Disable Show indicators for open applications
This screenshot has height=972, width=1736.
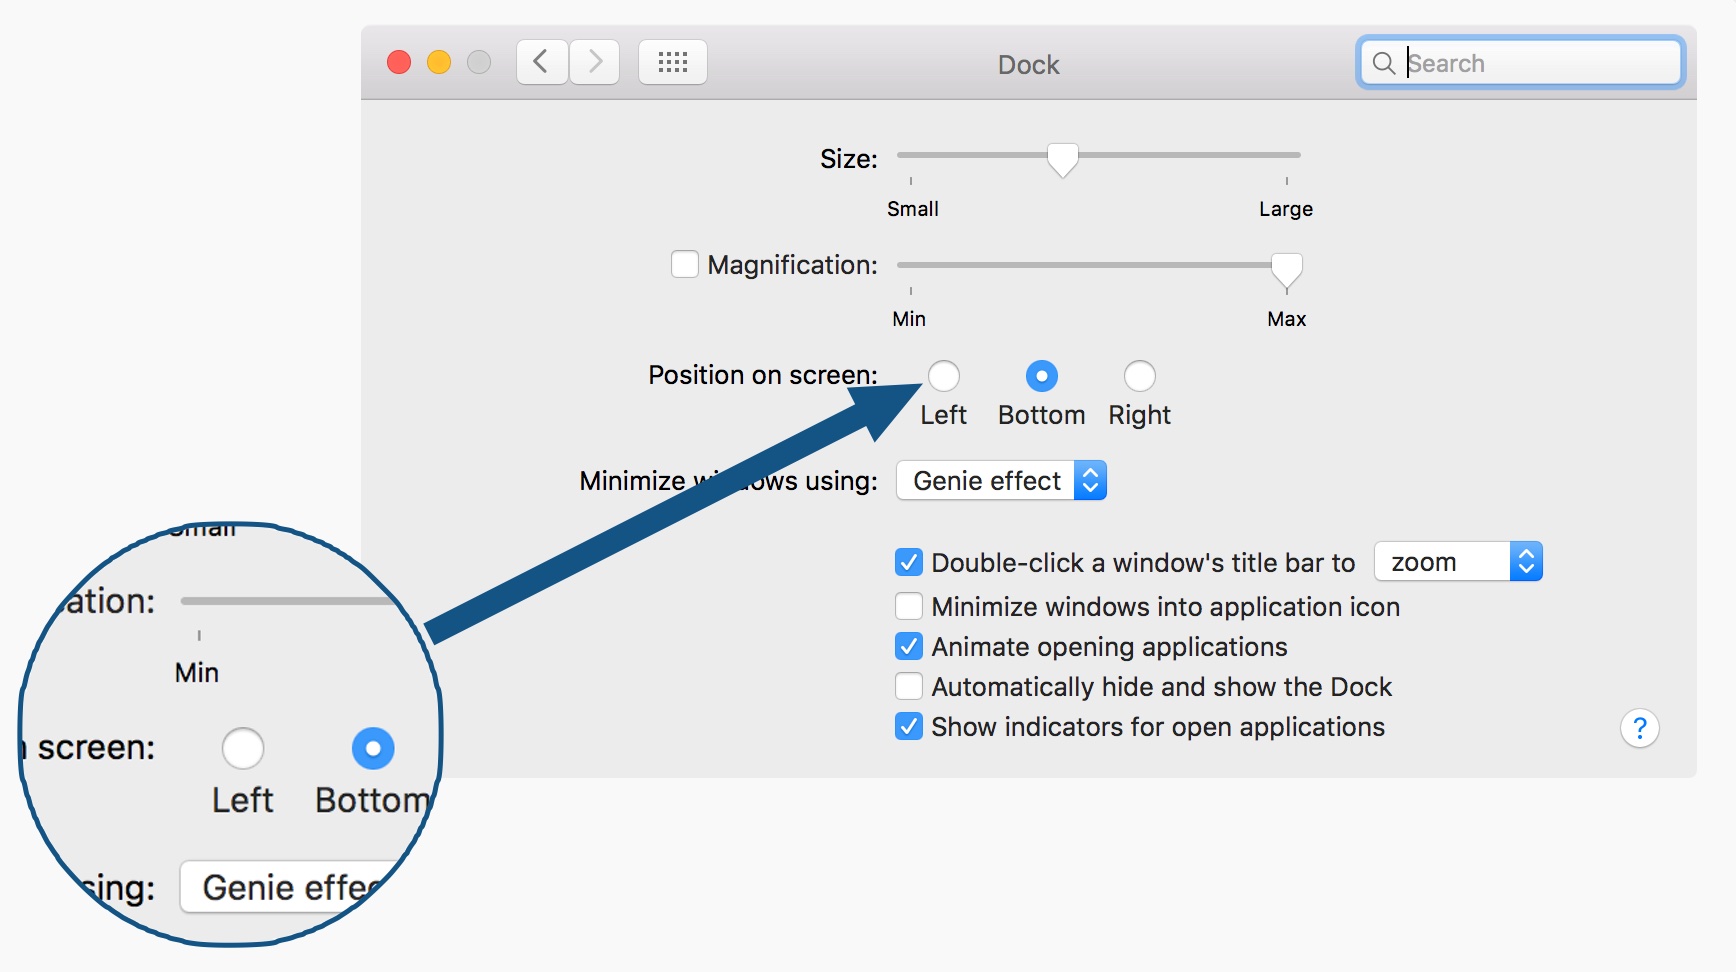pos(909,726)
